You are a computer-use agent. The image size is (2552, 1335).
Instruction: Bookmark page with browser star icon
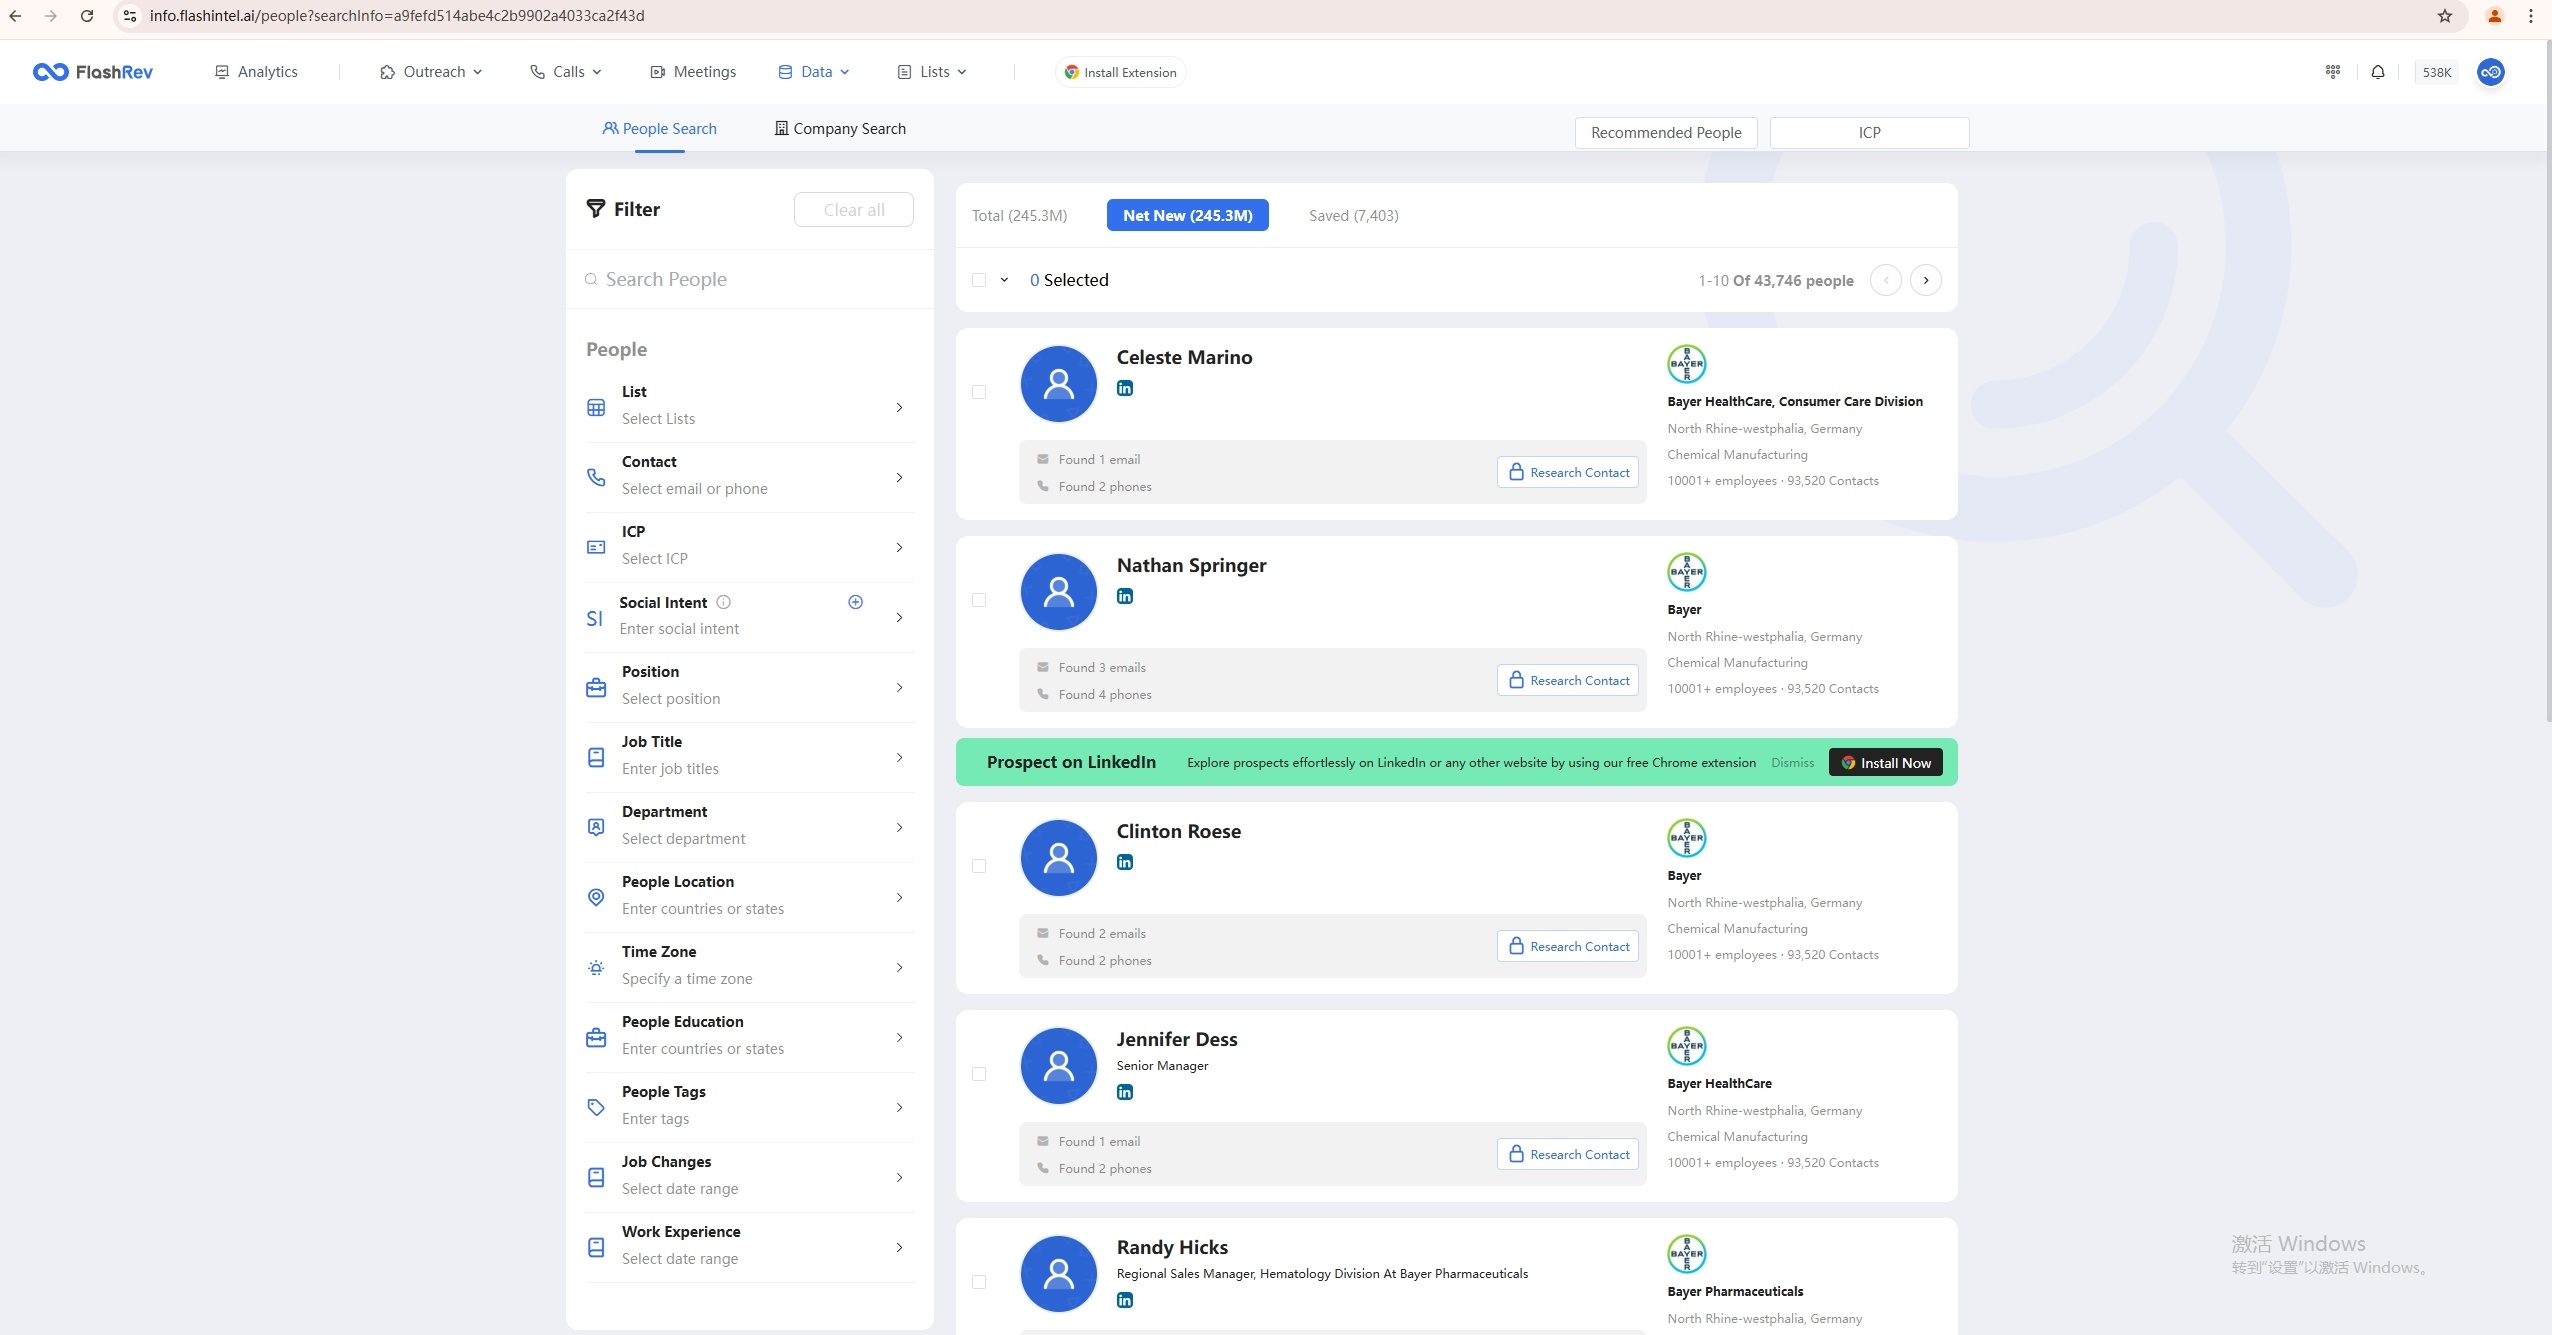pyautogui.click(x=2445, y=16)
